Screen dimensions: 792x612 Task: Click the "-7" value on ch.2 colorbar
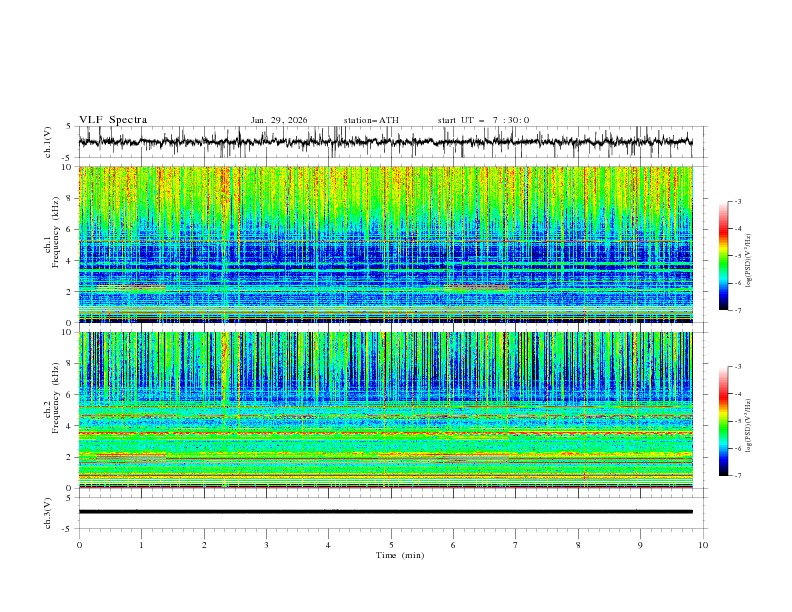pos(738,476)
